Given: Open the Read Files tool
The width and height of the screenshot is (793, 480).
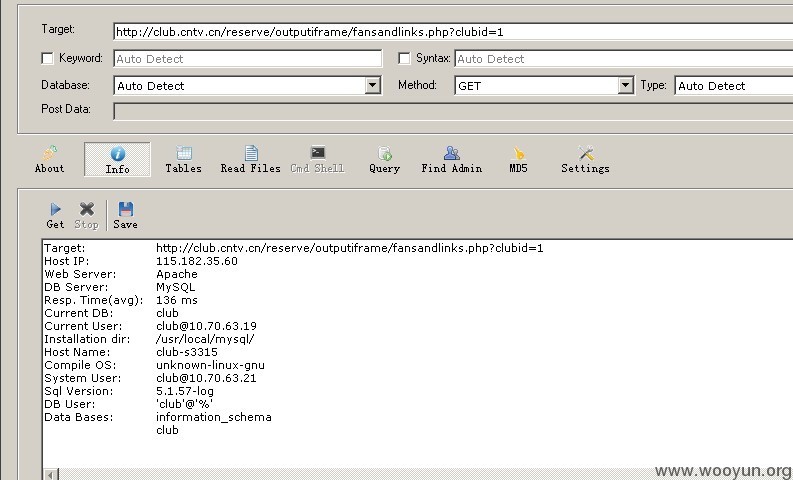Looking at the screenshot, I should coord(250,160).
